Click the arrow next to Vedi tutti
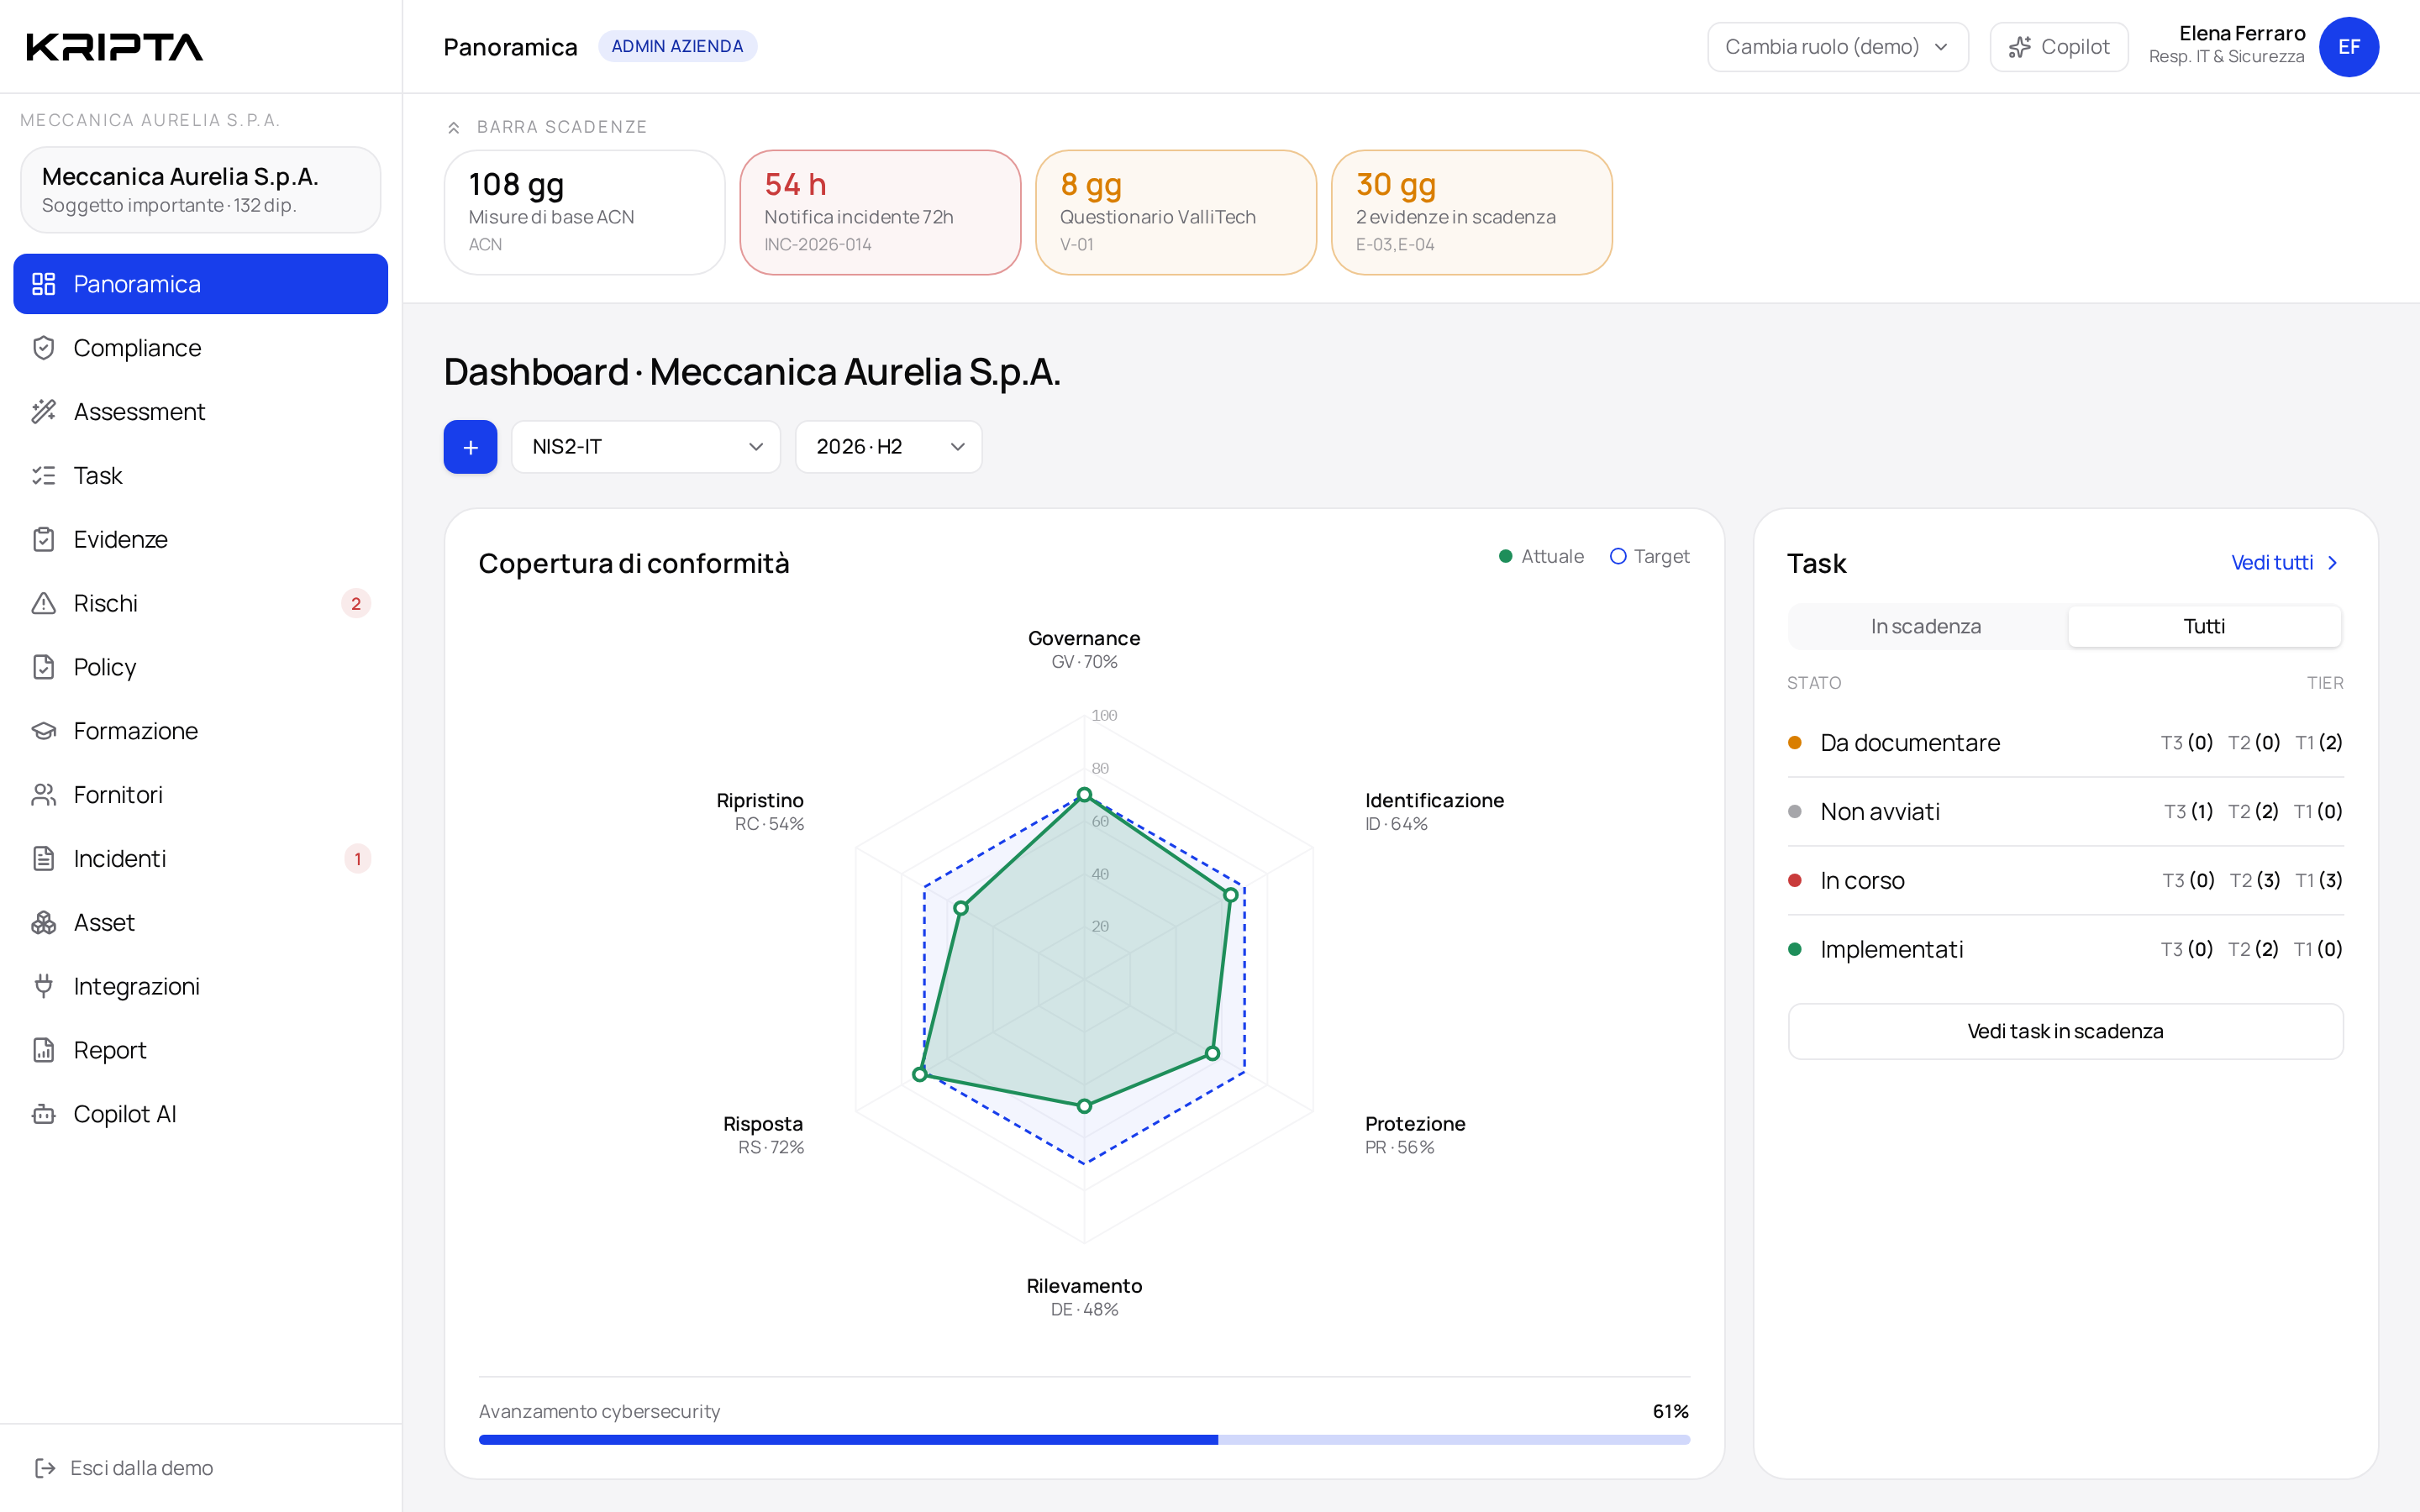2420x1512 pixels. coord(2332,563)
